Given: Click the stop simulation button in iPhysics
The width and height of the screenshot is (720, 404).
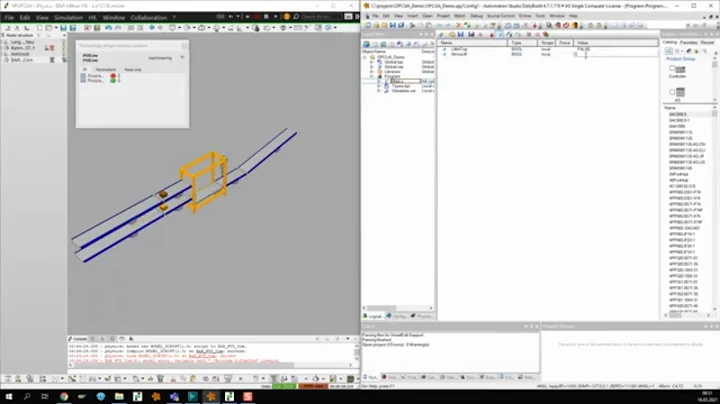Looking at the screenshot, I should [x=266, y=17].
